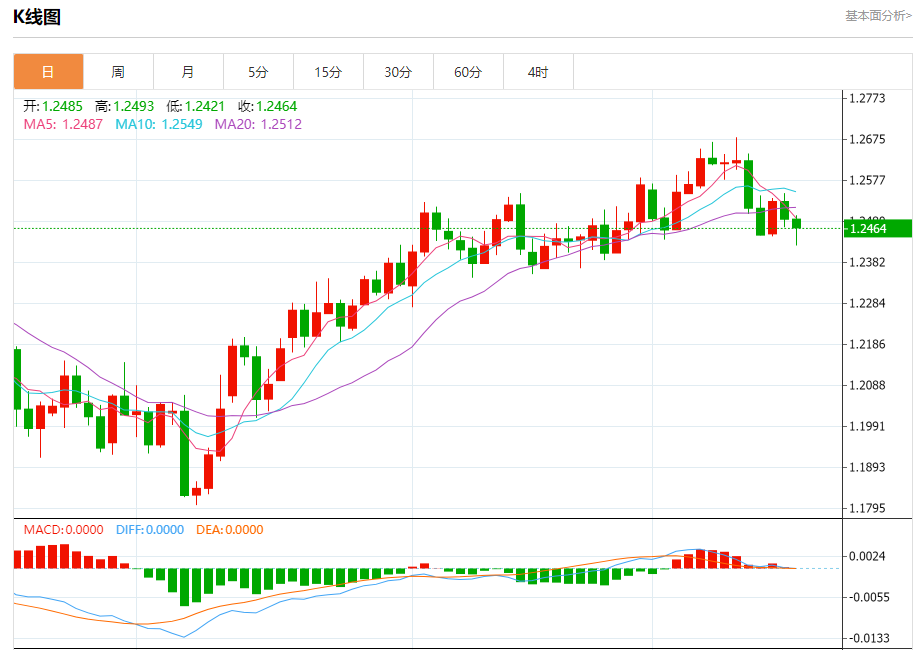Screen dimensions: 919x650
Task: Click the 0.0024 MACD axis label
Action: point(867,556)
